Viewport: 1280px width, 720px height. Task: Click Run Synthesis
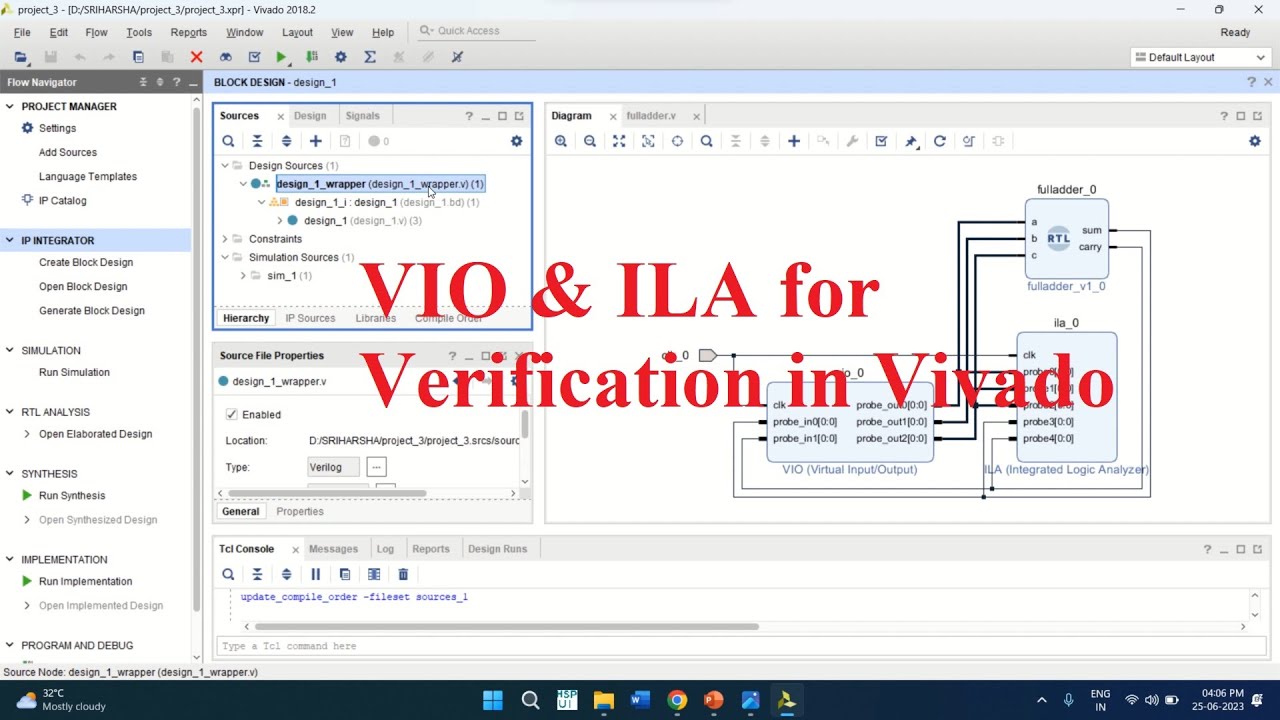coord(72,495)
